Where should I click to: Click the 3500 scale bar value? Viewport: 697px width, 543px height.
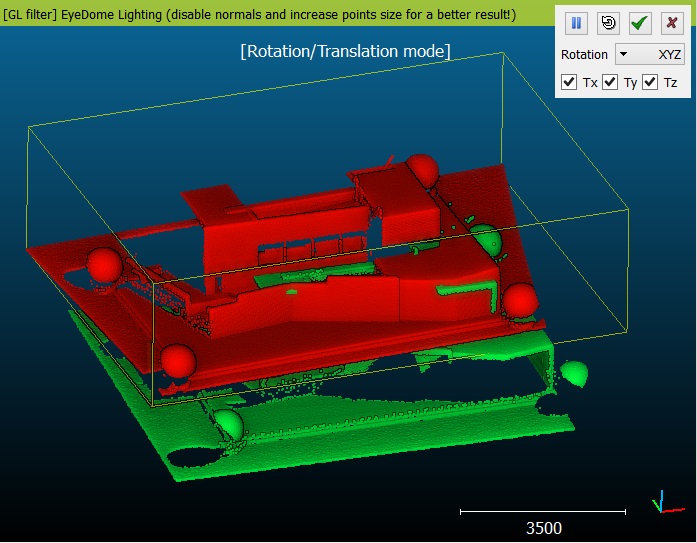[544, 528]
